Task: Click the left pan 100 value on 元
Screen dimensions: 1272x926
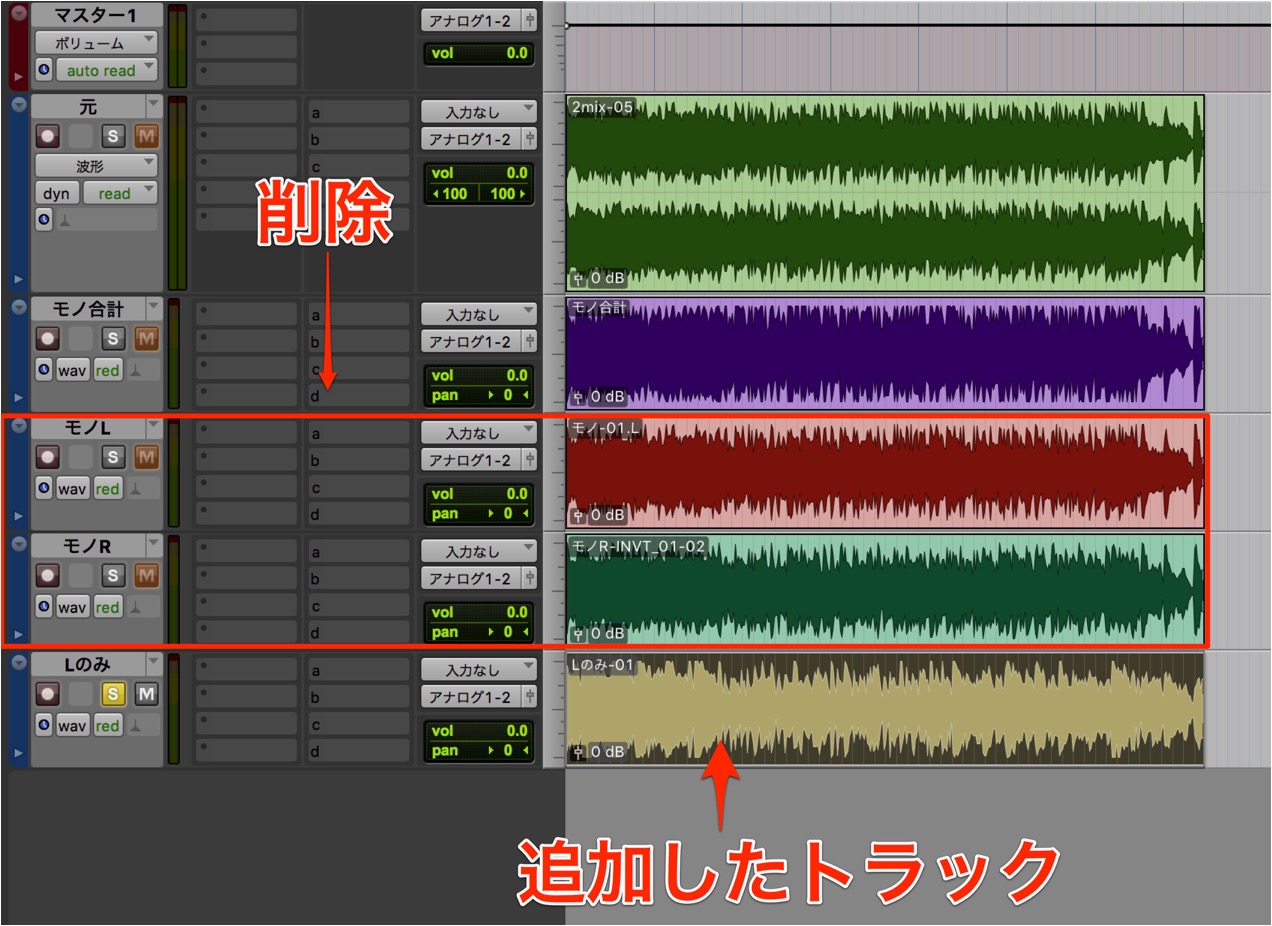Action: (452, 193)
